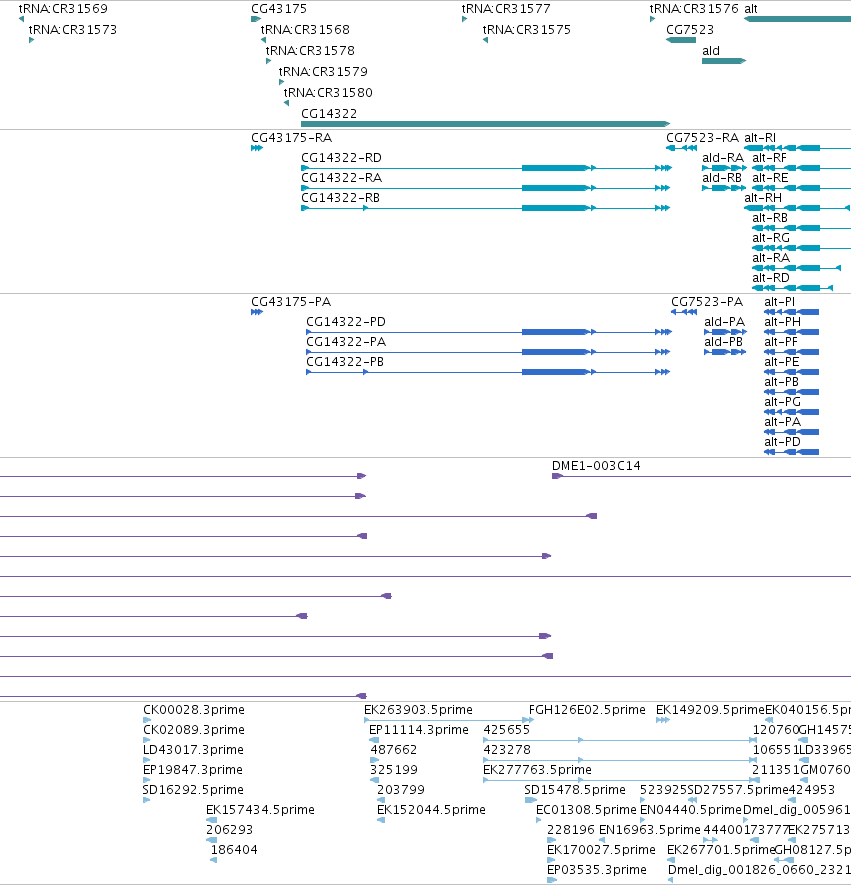The image size is (851, 885).
Task: Select CG14322-PA protein label
Action: (x=346, y=342)
